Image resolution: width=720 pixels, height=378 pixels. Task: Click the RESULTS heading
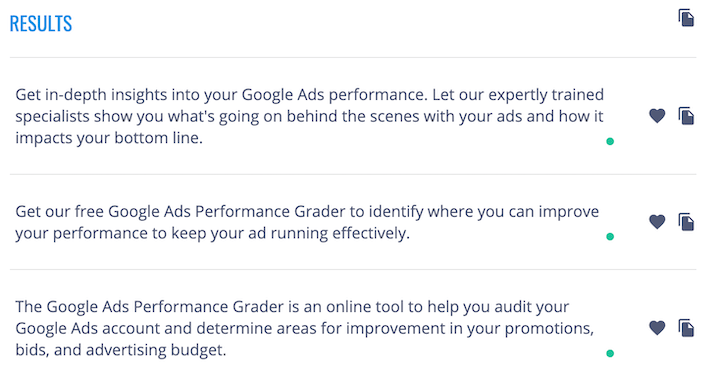(x=41, y=24)
